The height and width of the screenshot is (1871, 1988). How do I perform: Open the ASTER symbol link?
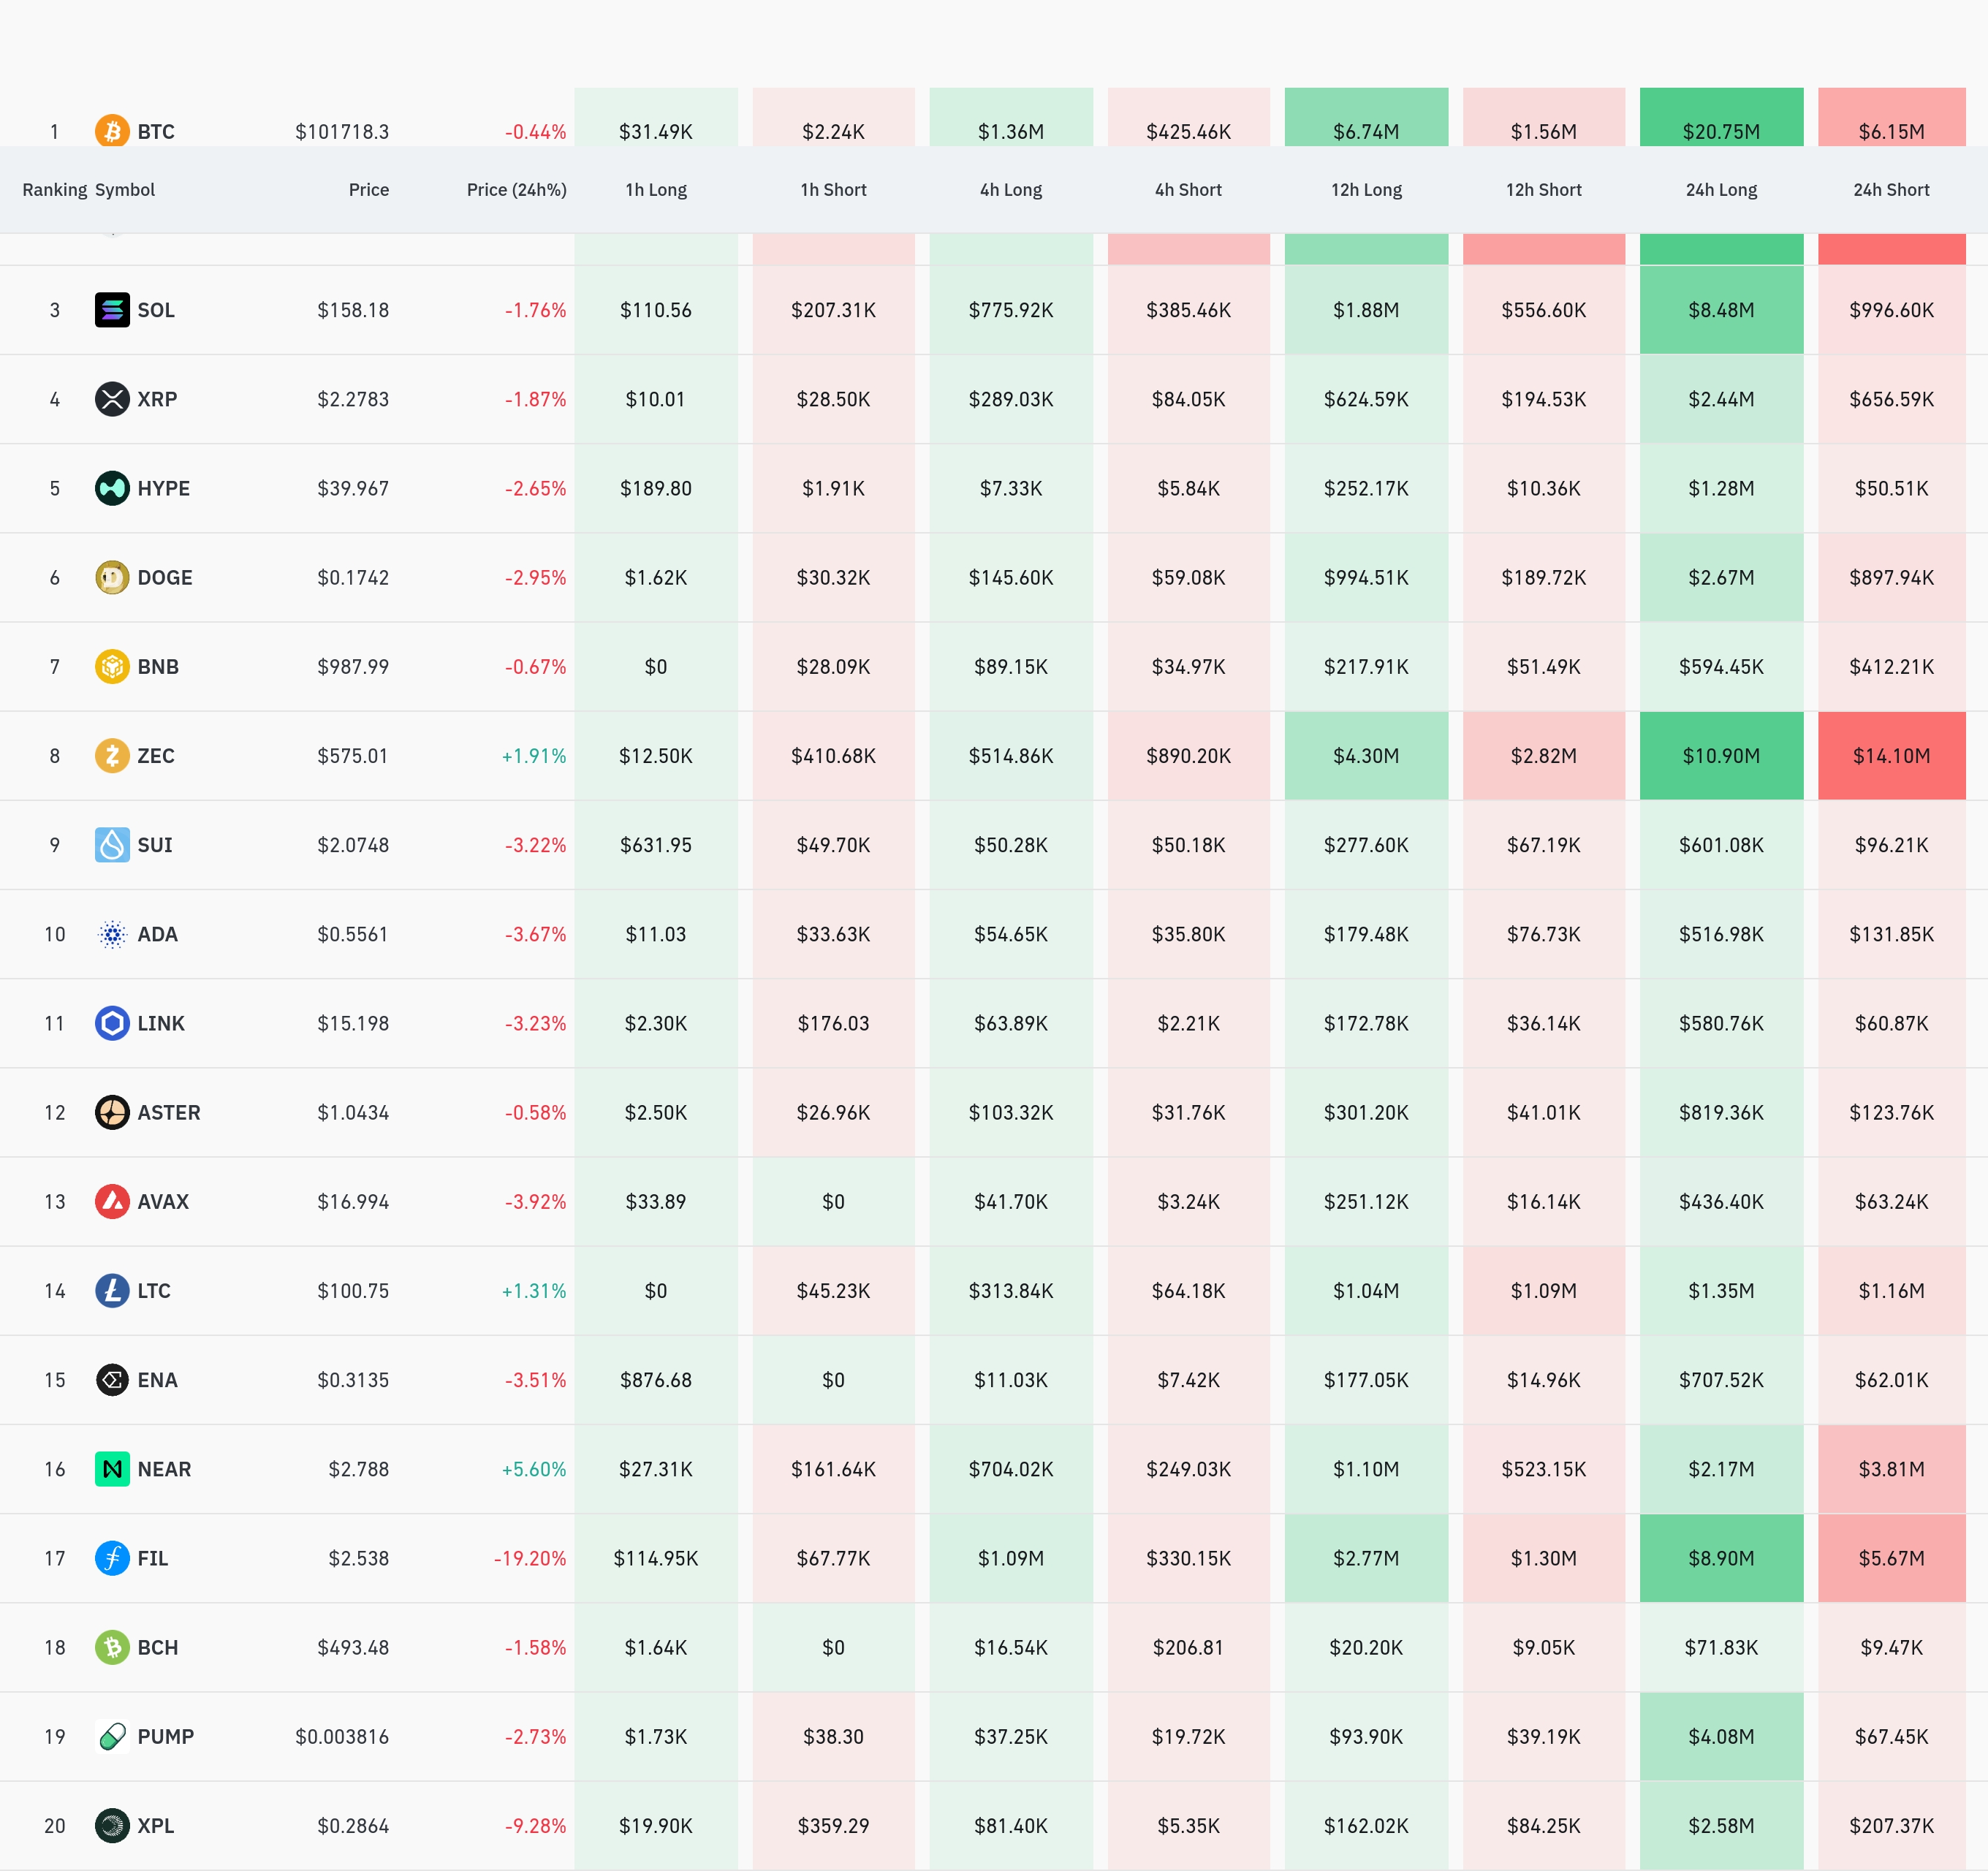tap(169, 1112)
